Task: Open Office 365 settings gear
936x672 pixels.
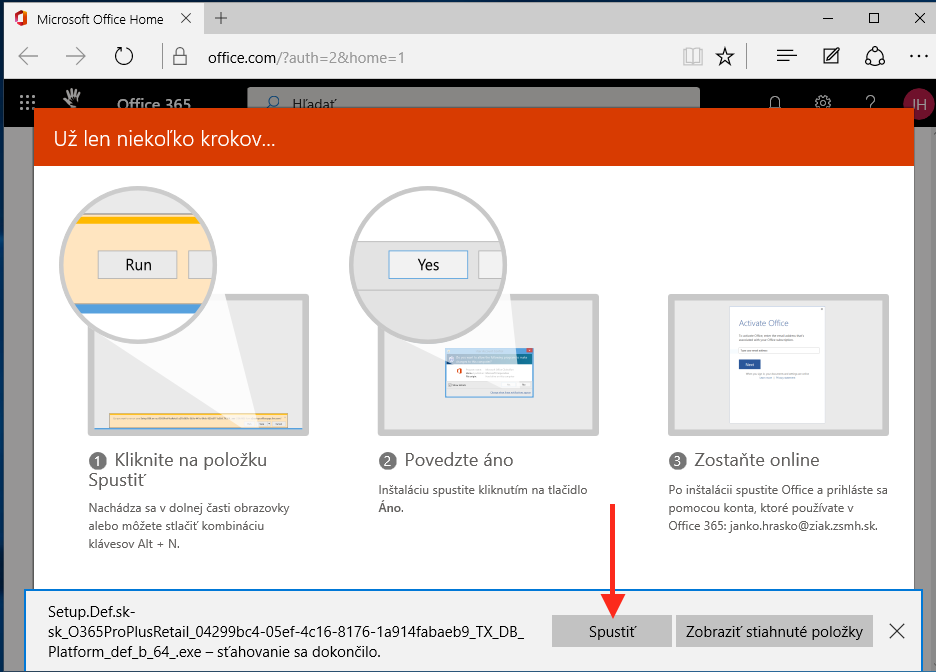Action: coord(823,103)
